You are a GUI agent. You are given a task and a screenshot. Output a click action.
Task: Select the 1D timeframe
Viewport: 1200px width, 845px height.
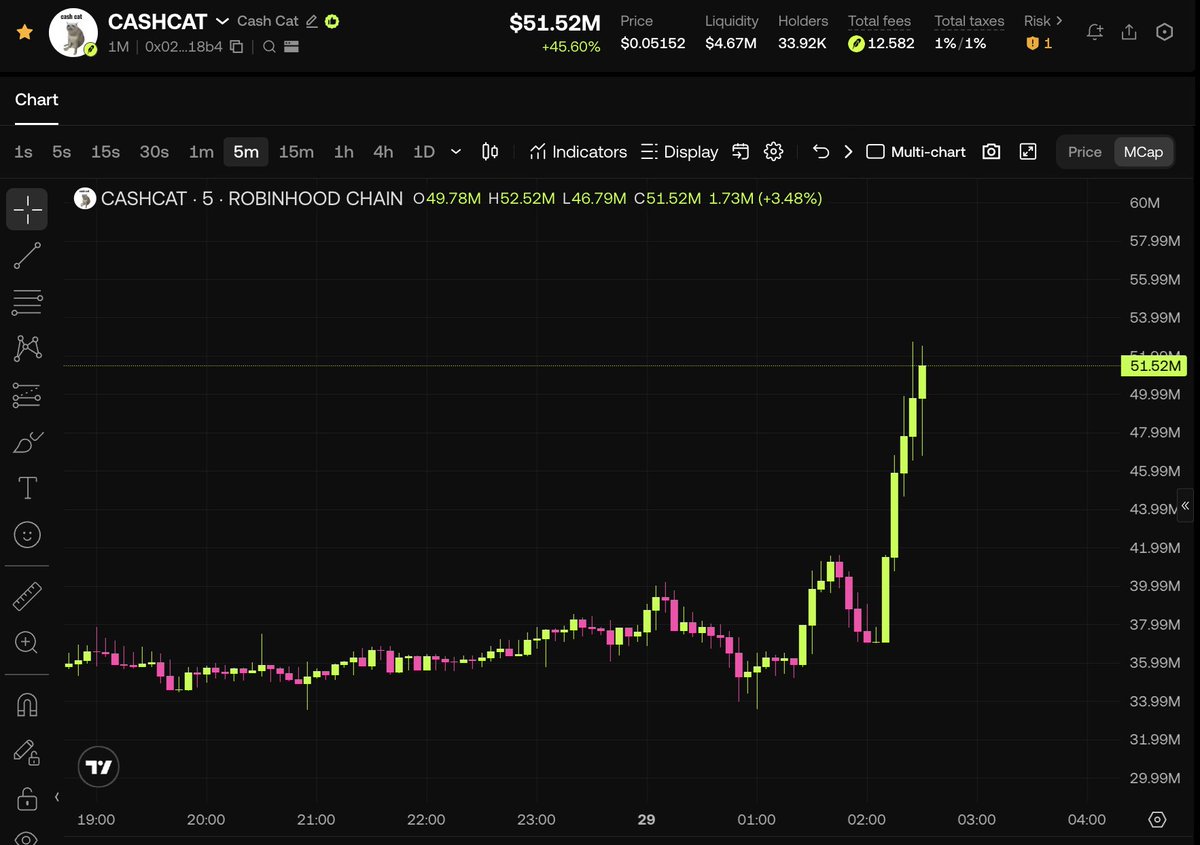424,152
